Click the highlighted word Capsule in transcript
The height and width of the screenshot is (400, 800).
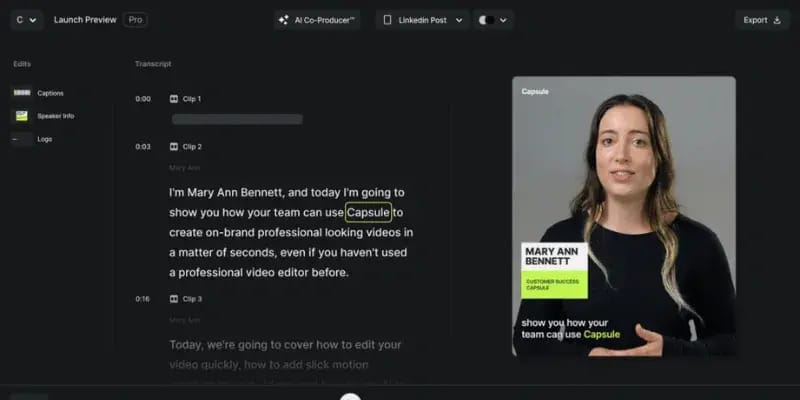pos(368,212)
